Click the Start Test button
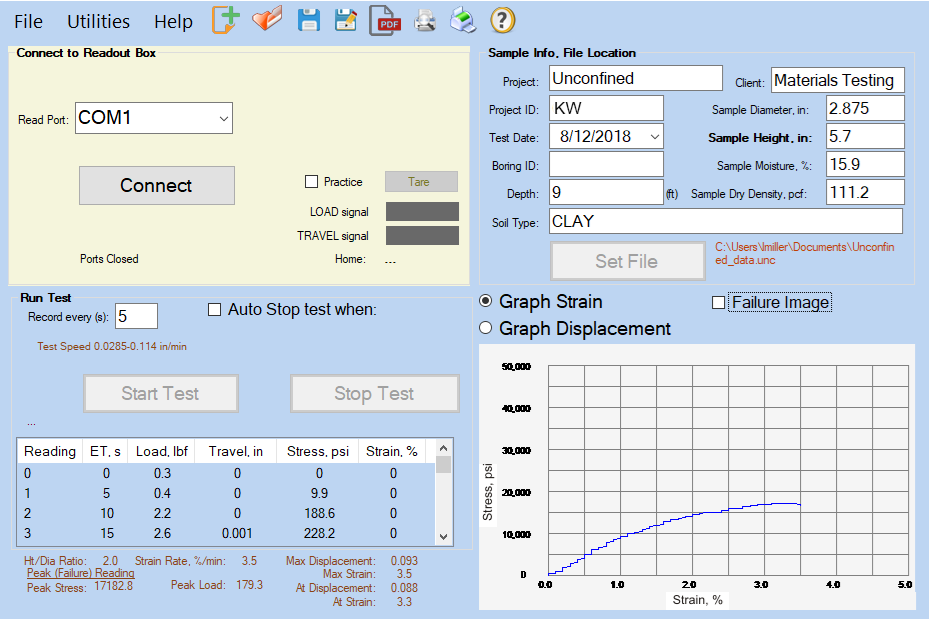The image size is (929, 619). click(161, 393)
